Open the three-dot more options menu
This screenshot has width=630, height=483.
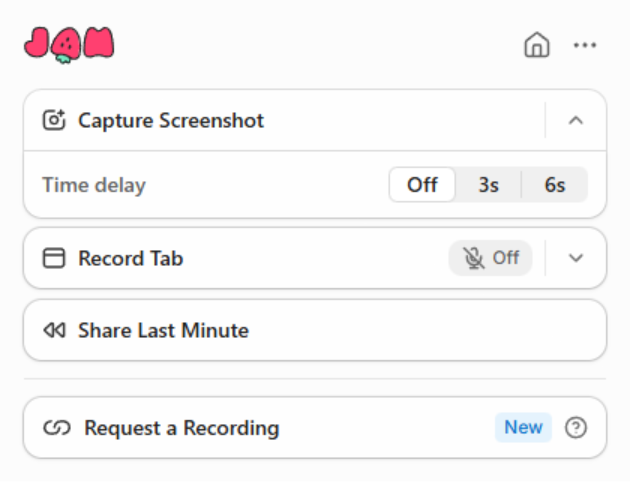coord(585,45)
